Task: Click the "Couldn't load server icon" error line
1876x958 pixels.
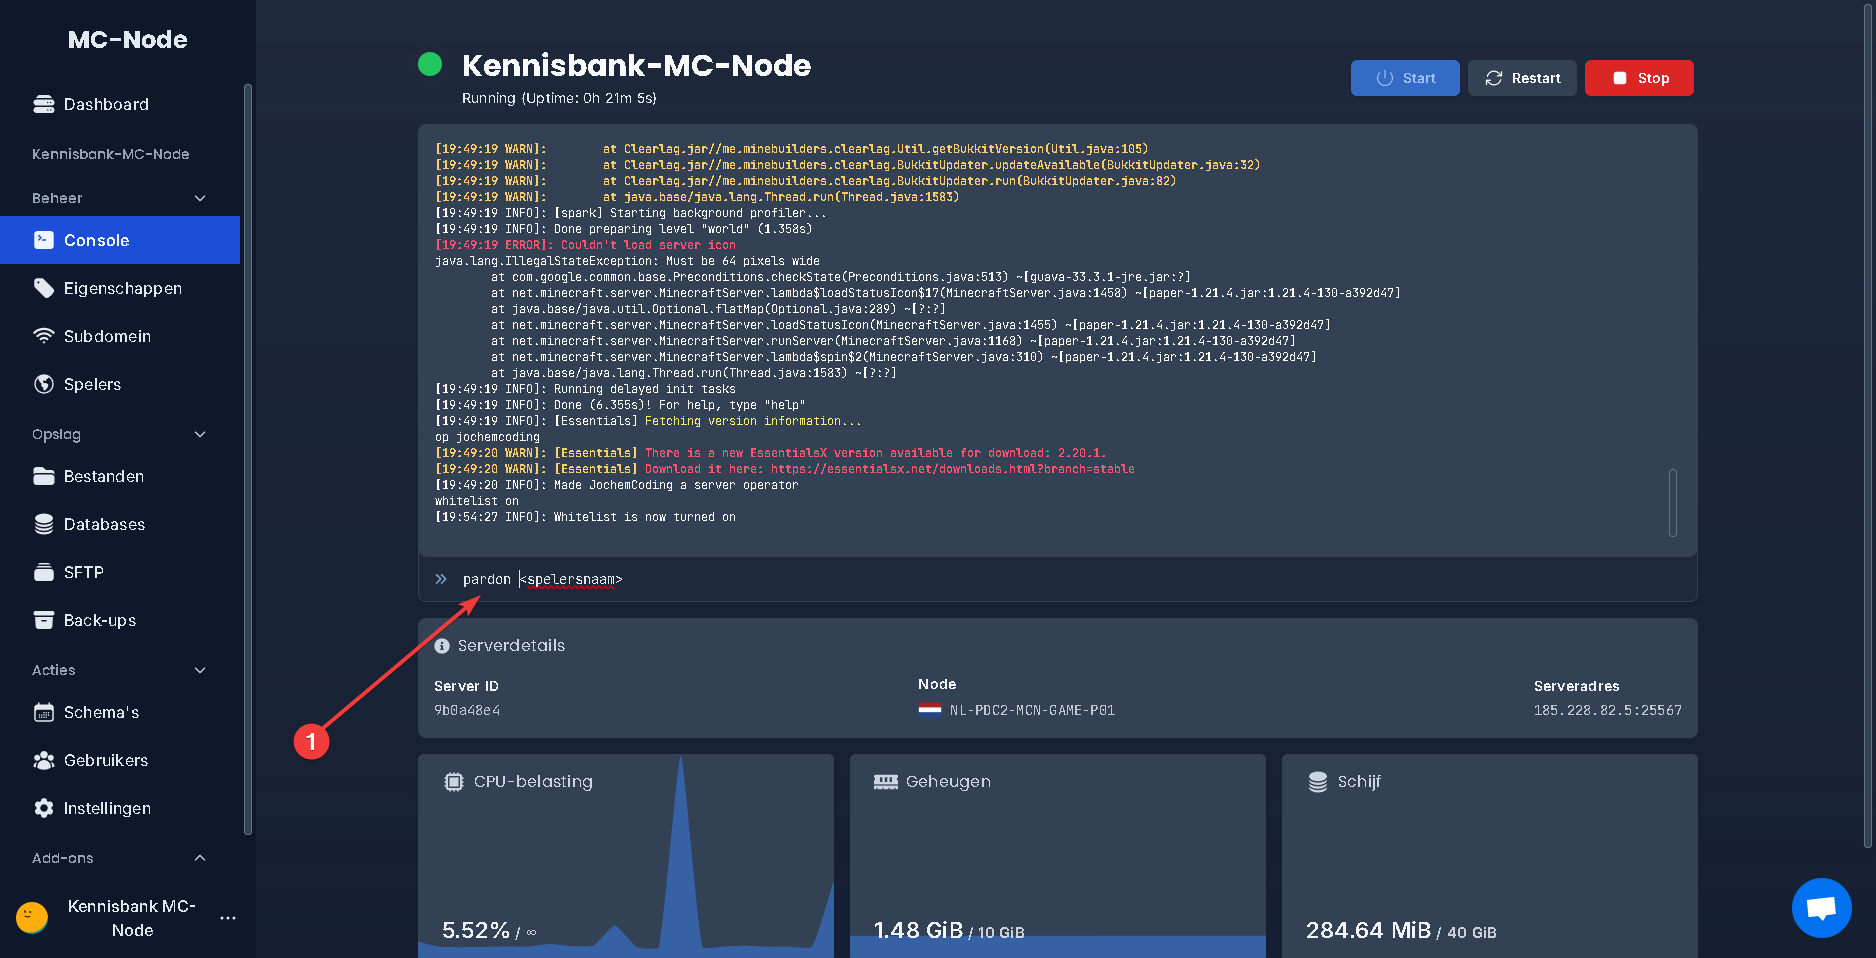Action: (x=585, y=245)
